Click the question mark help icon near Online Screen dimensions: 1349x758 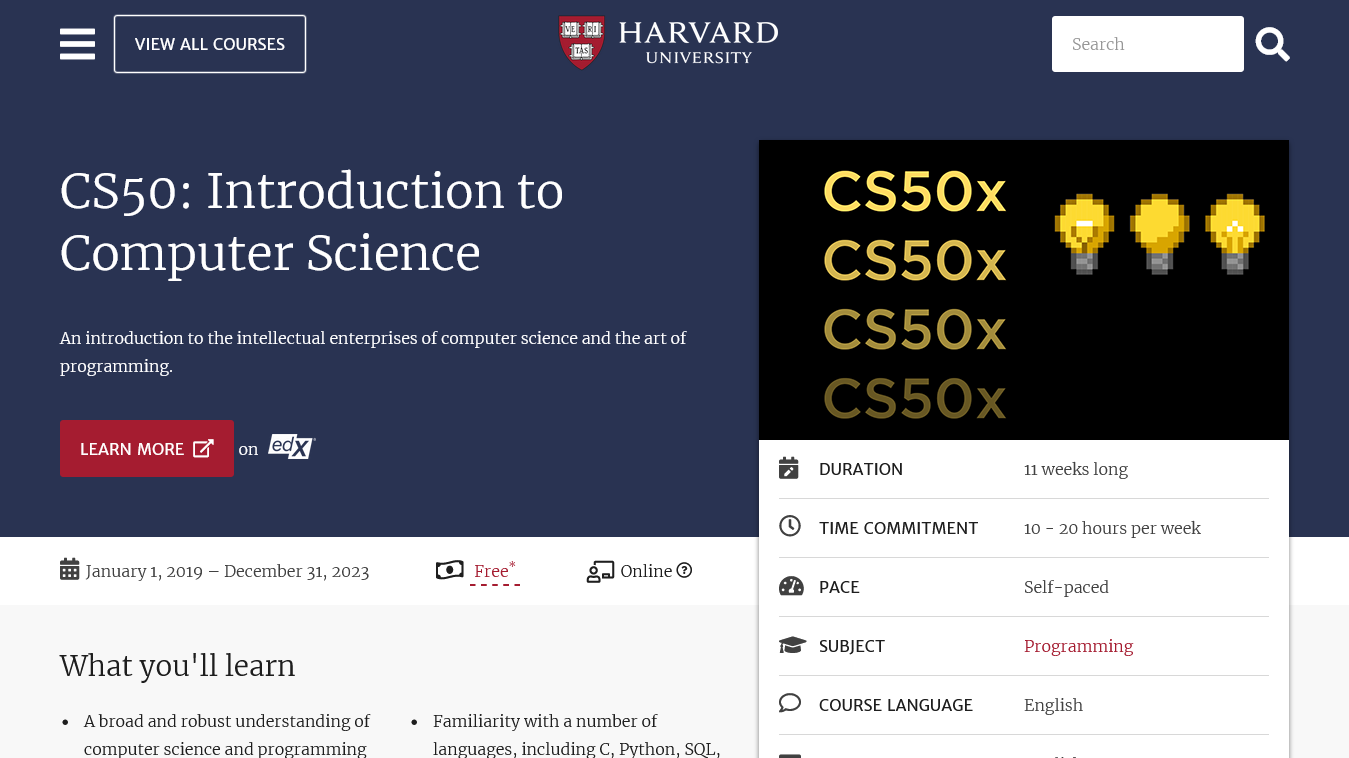684,570
